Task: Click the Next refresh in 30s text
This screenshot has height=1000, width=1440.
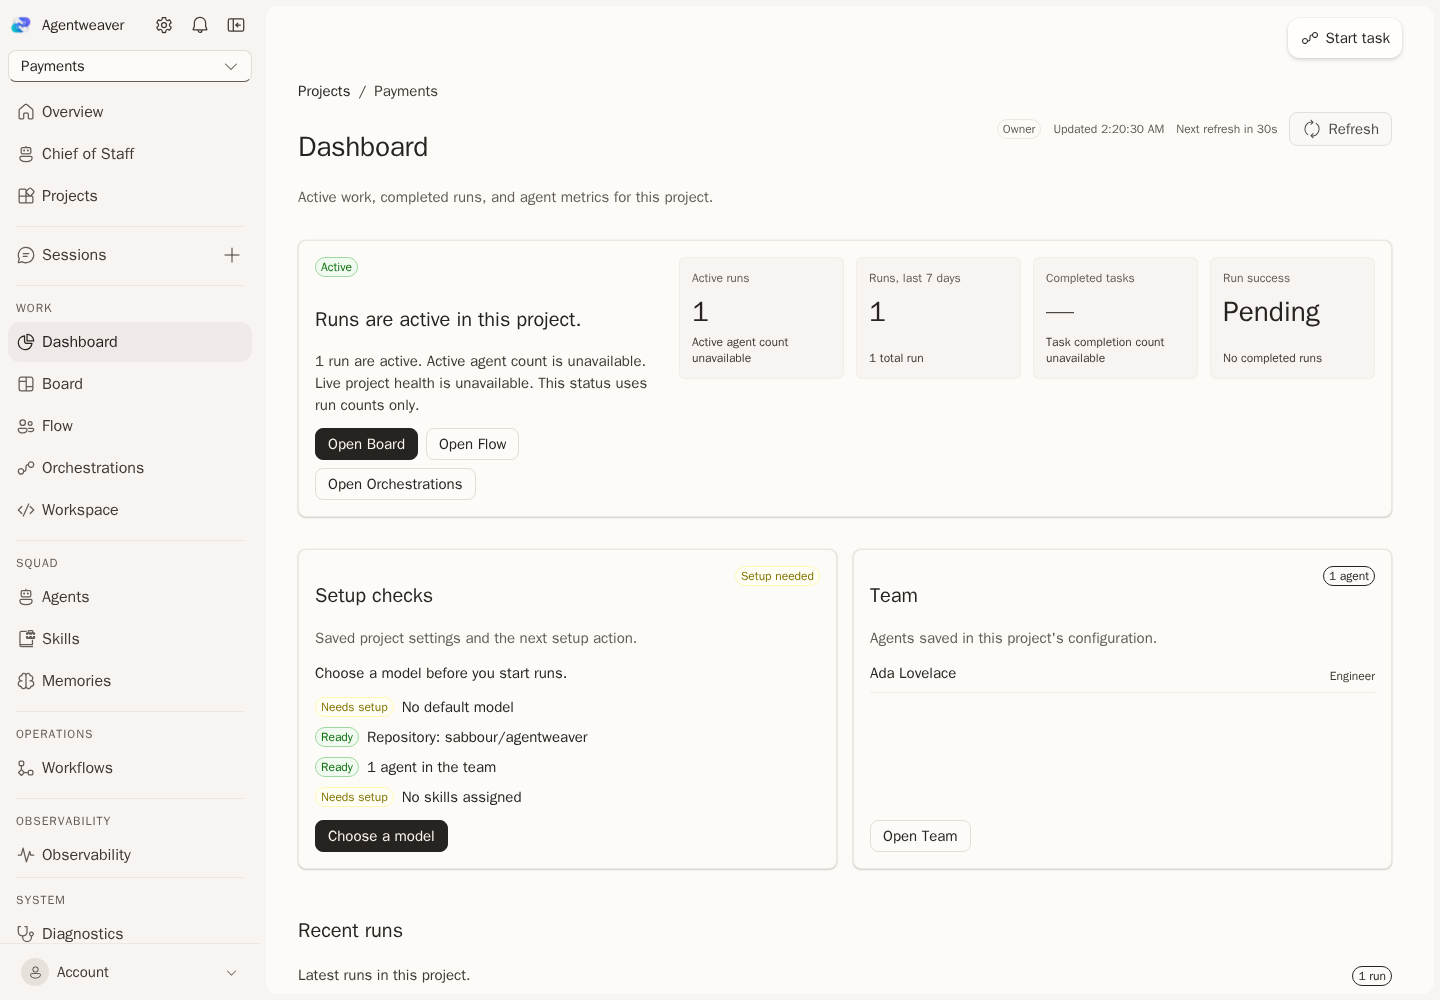Action: [1226, 129]
